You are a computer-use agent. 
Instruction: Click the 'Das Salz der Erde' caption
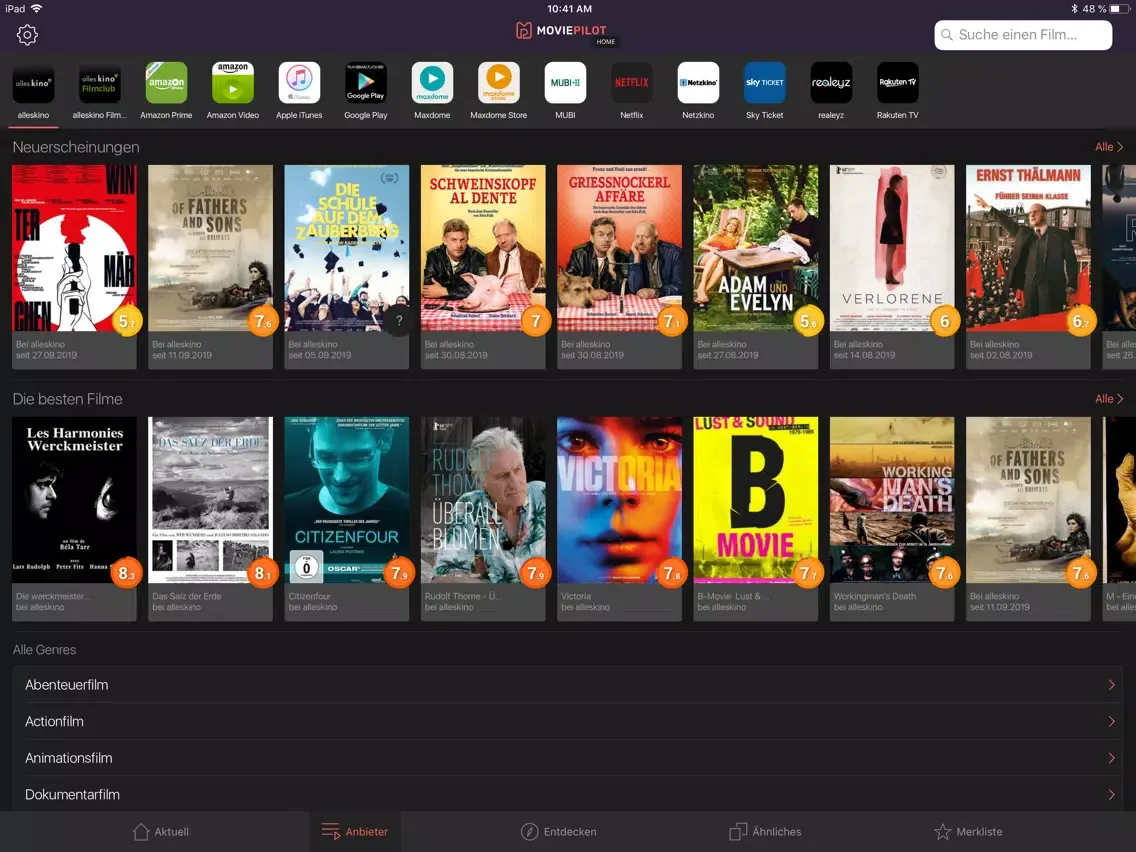[187, 596]
